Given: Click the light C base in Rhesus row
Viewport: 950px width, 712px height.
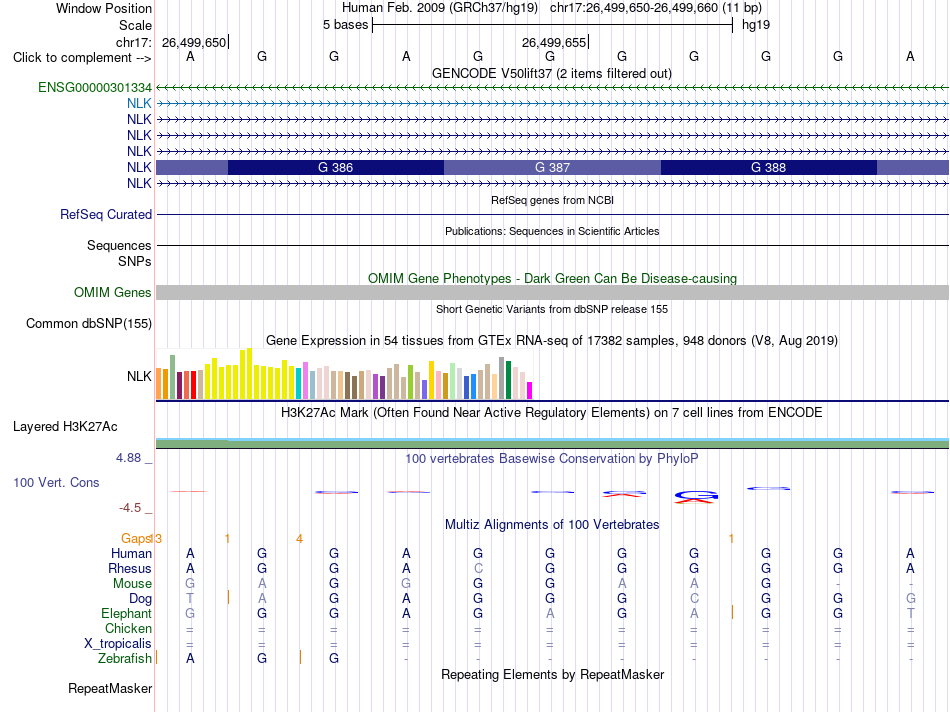Looking at the screenshot, I should click(478, 568).
